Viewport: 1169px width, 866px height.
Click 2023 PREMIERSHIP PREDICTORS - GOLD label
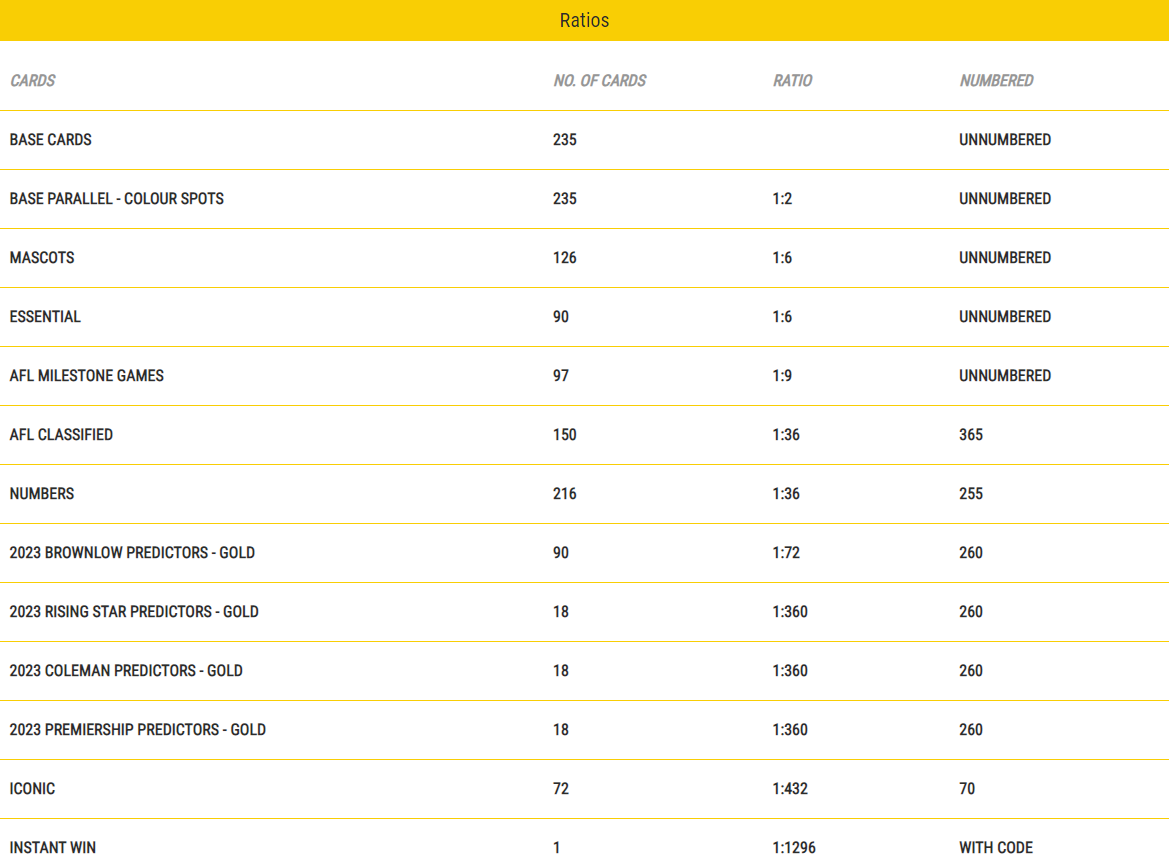(138, 729)
